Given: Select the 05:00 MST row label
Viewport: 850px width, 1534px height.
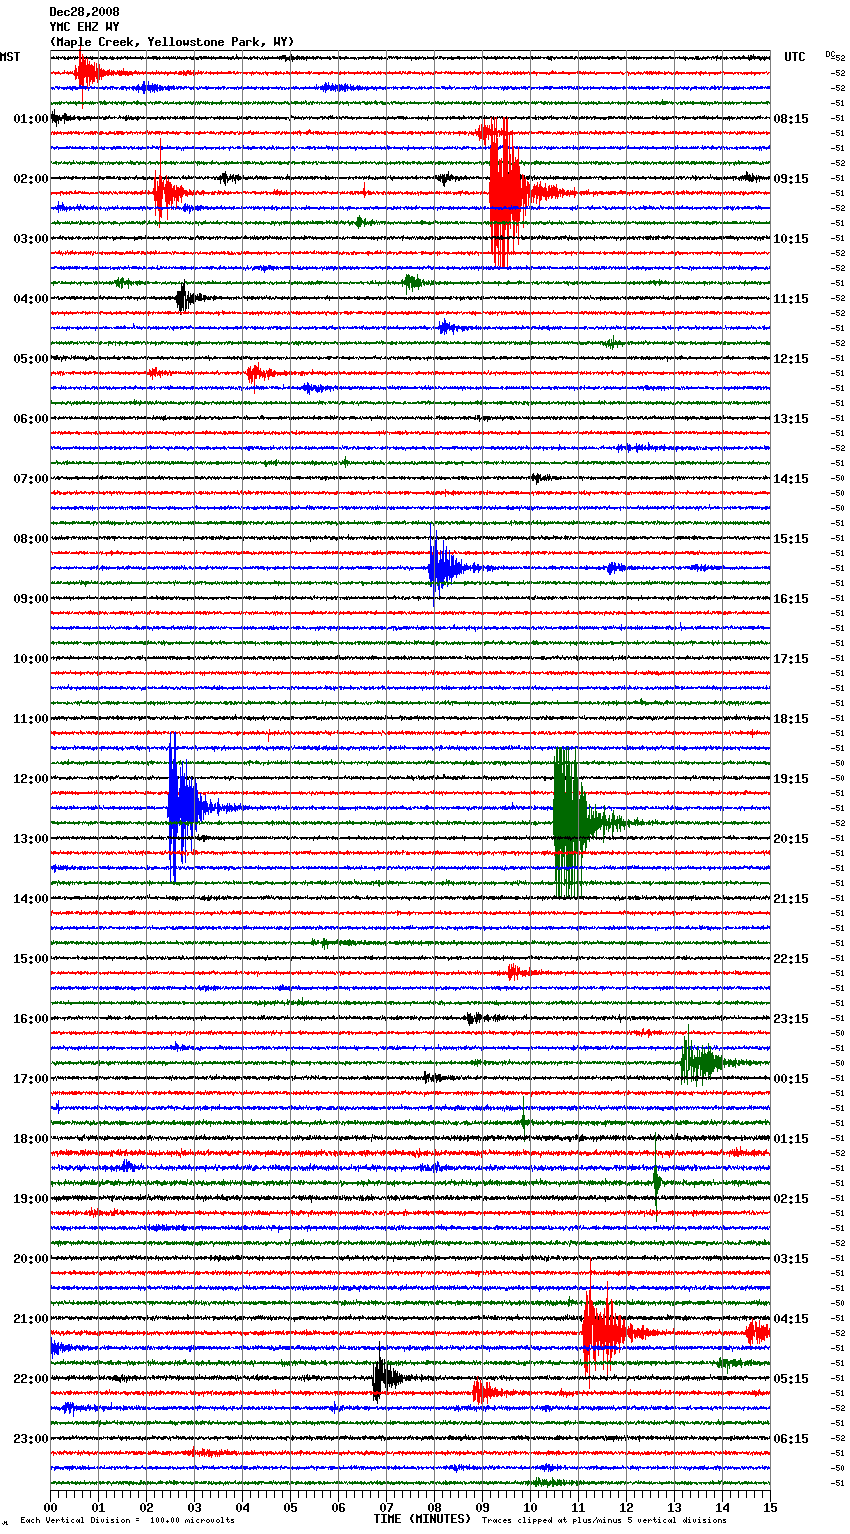Looking at the screenshot, I should click(30, 359).
